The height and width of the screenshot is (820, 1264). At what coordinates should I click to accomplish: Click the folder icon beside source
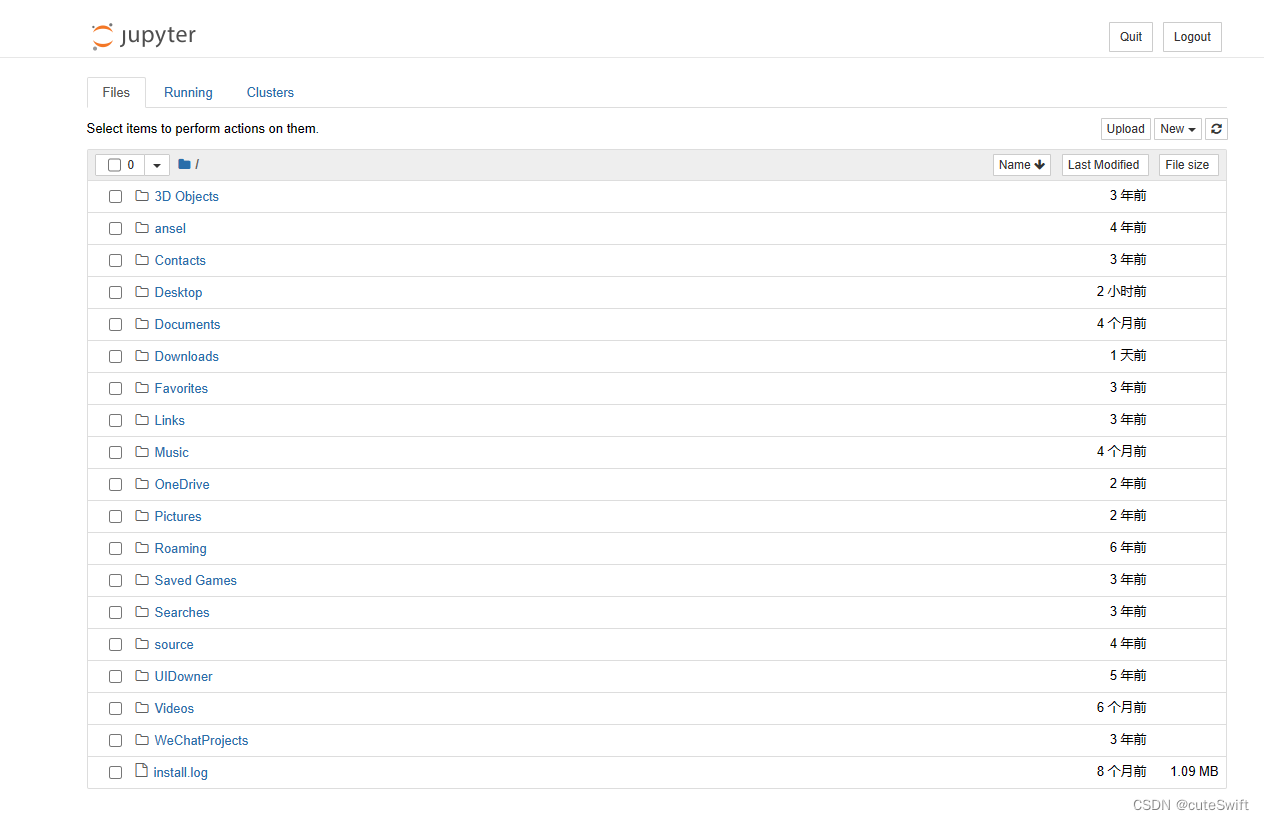(142, 644)
